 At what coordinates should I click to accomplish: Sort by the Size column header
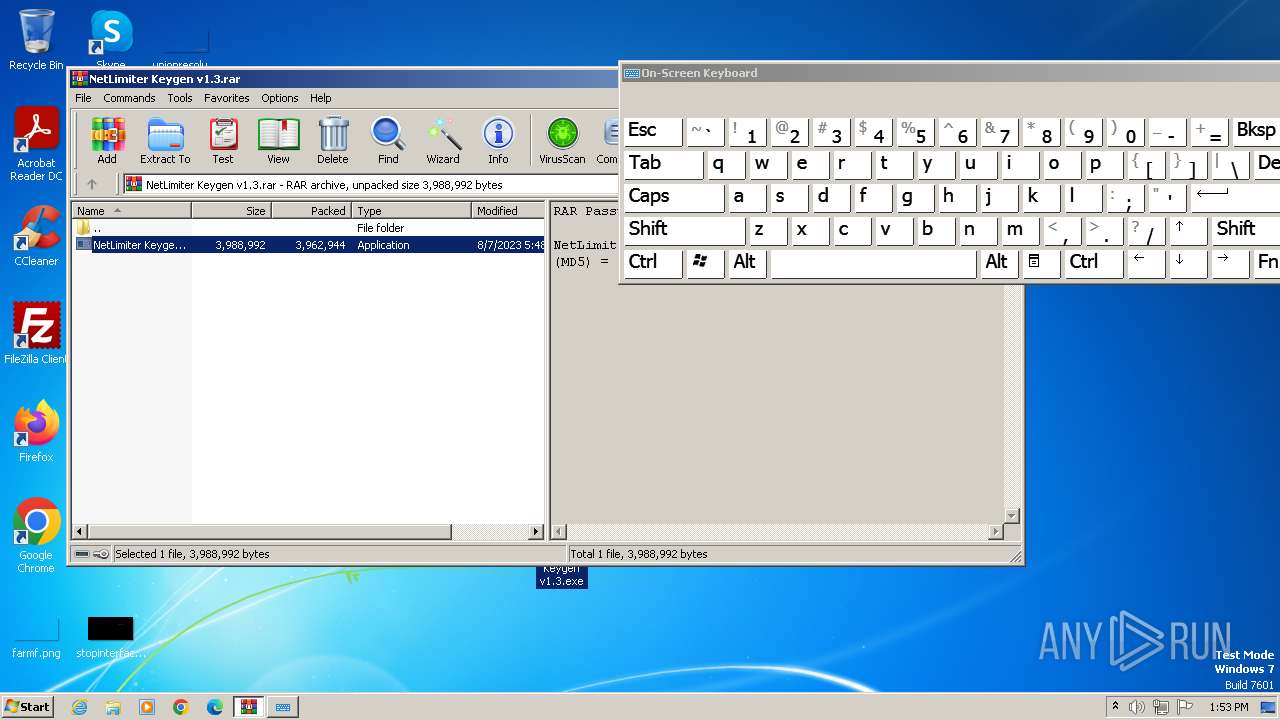coord(231,211)
